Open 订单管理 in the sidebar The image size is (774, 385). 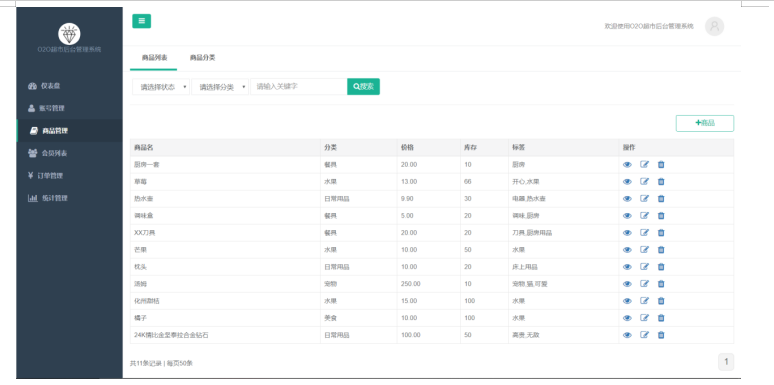tap(69, 176)
